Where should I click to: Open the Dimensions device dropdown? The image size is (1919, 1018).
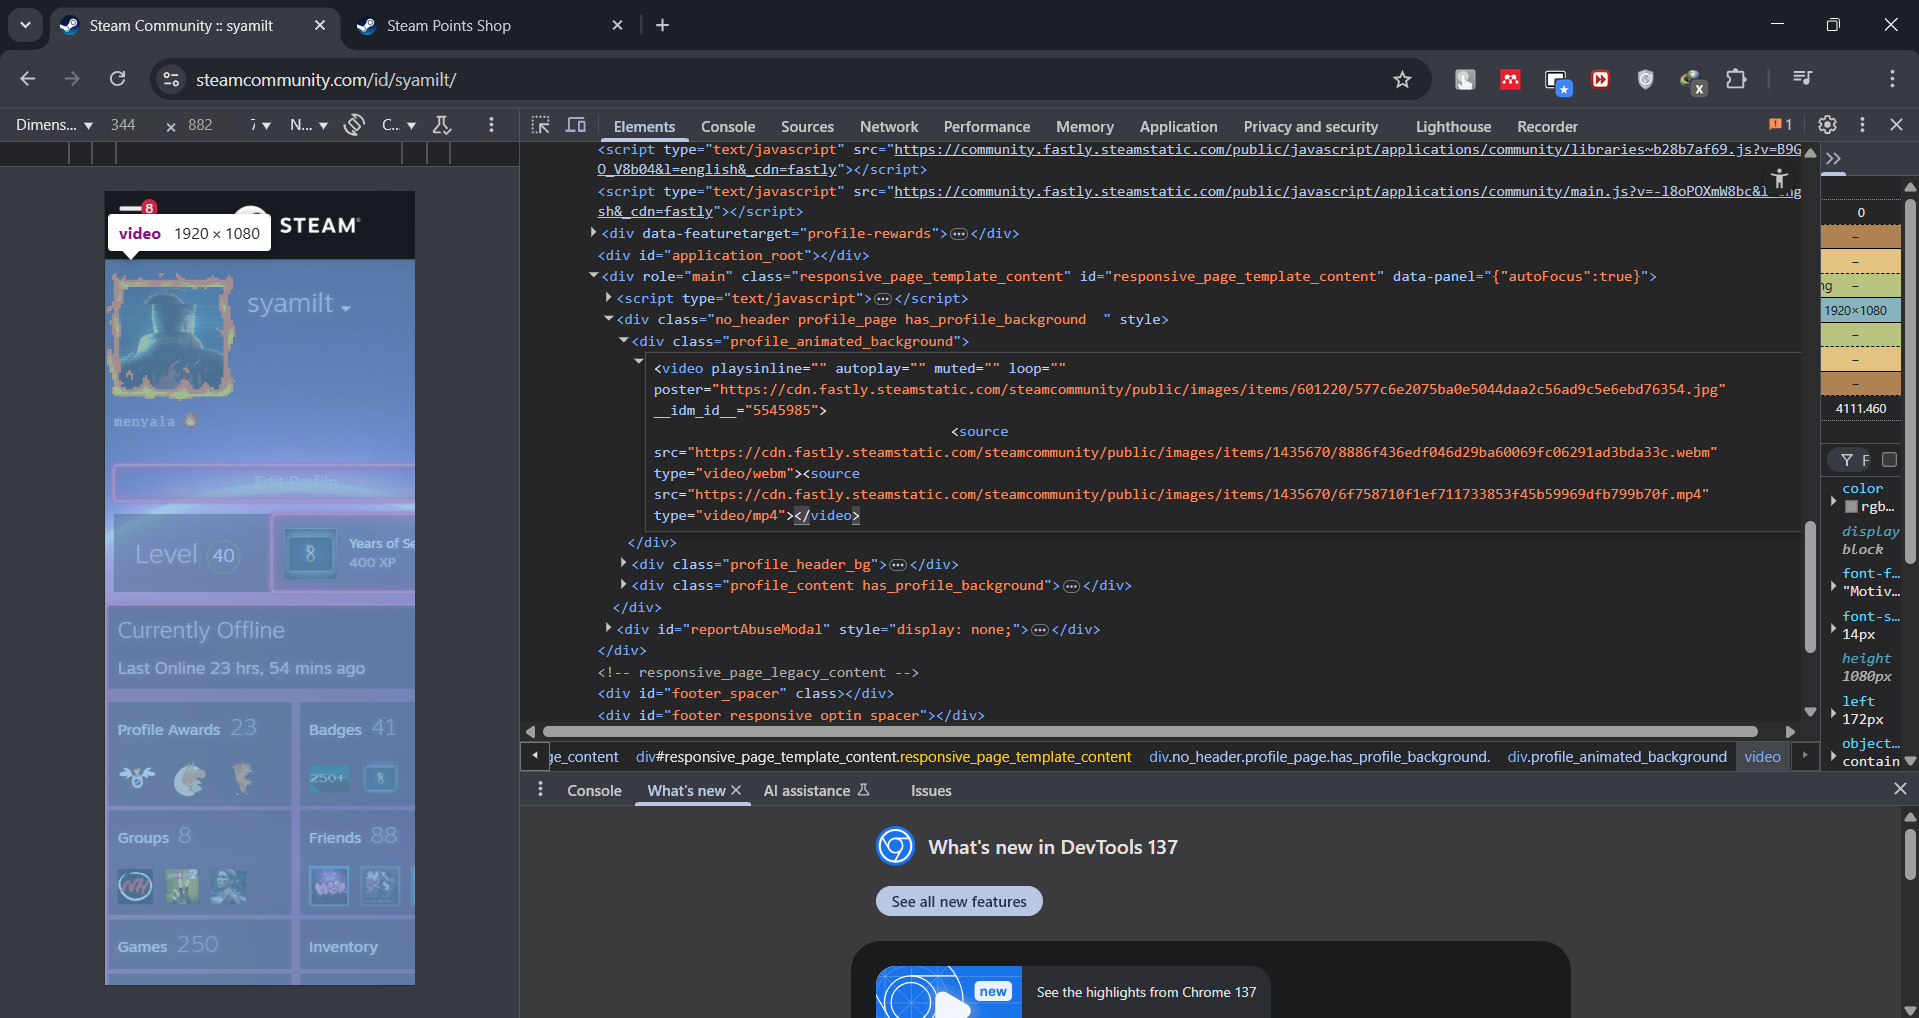click(55, 125)
